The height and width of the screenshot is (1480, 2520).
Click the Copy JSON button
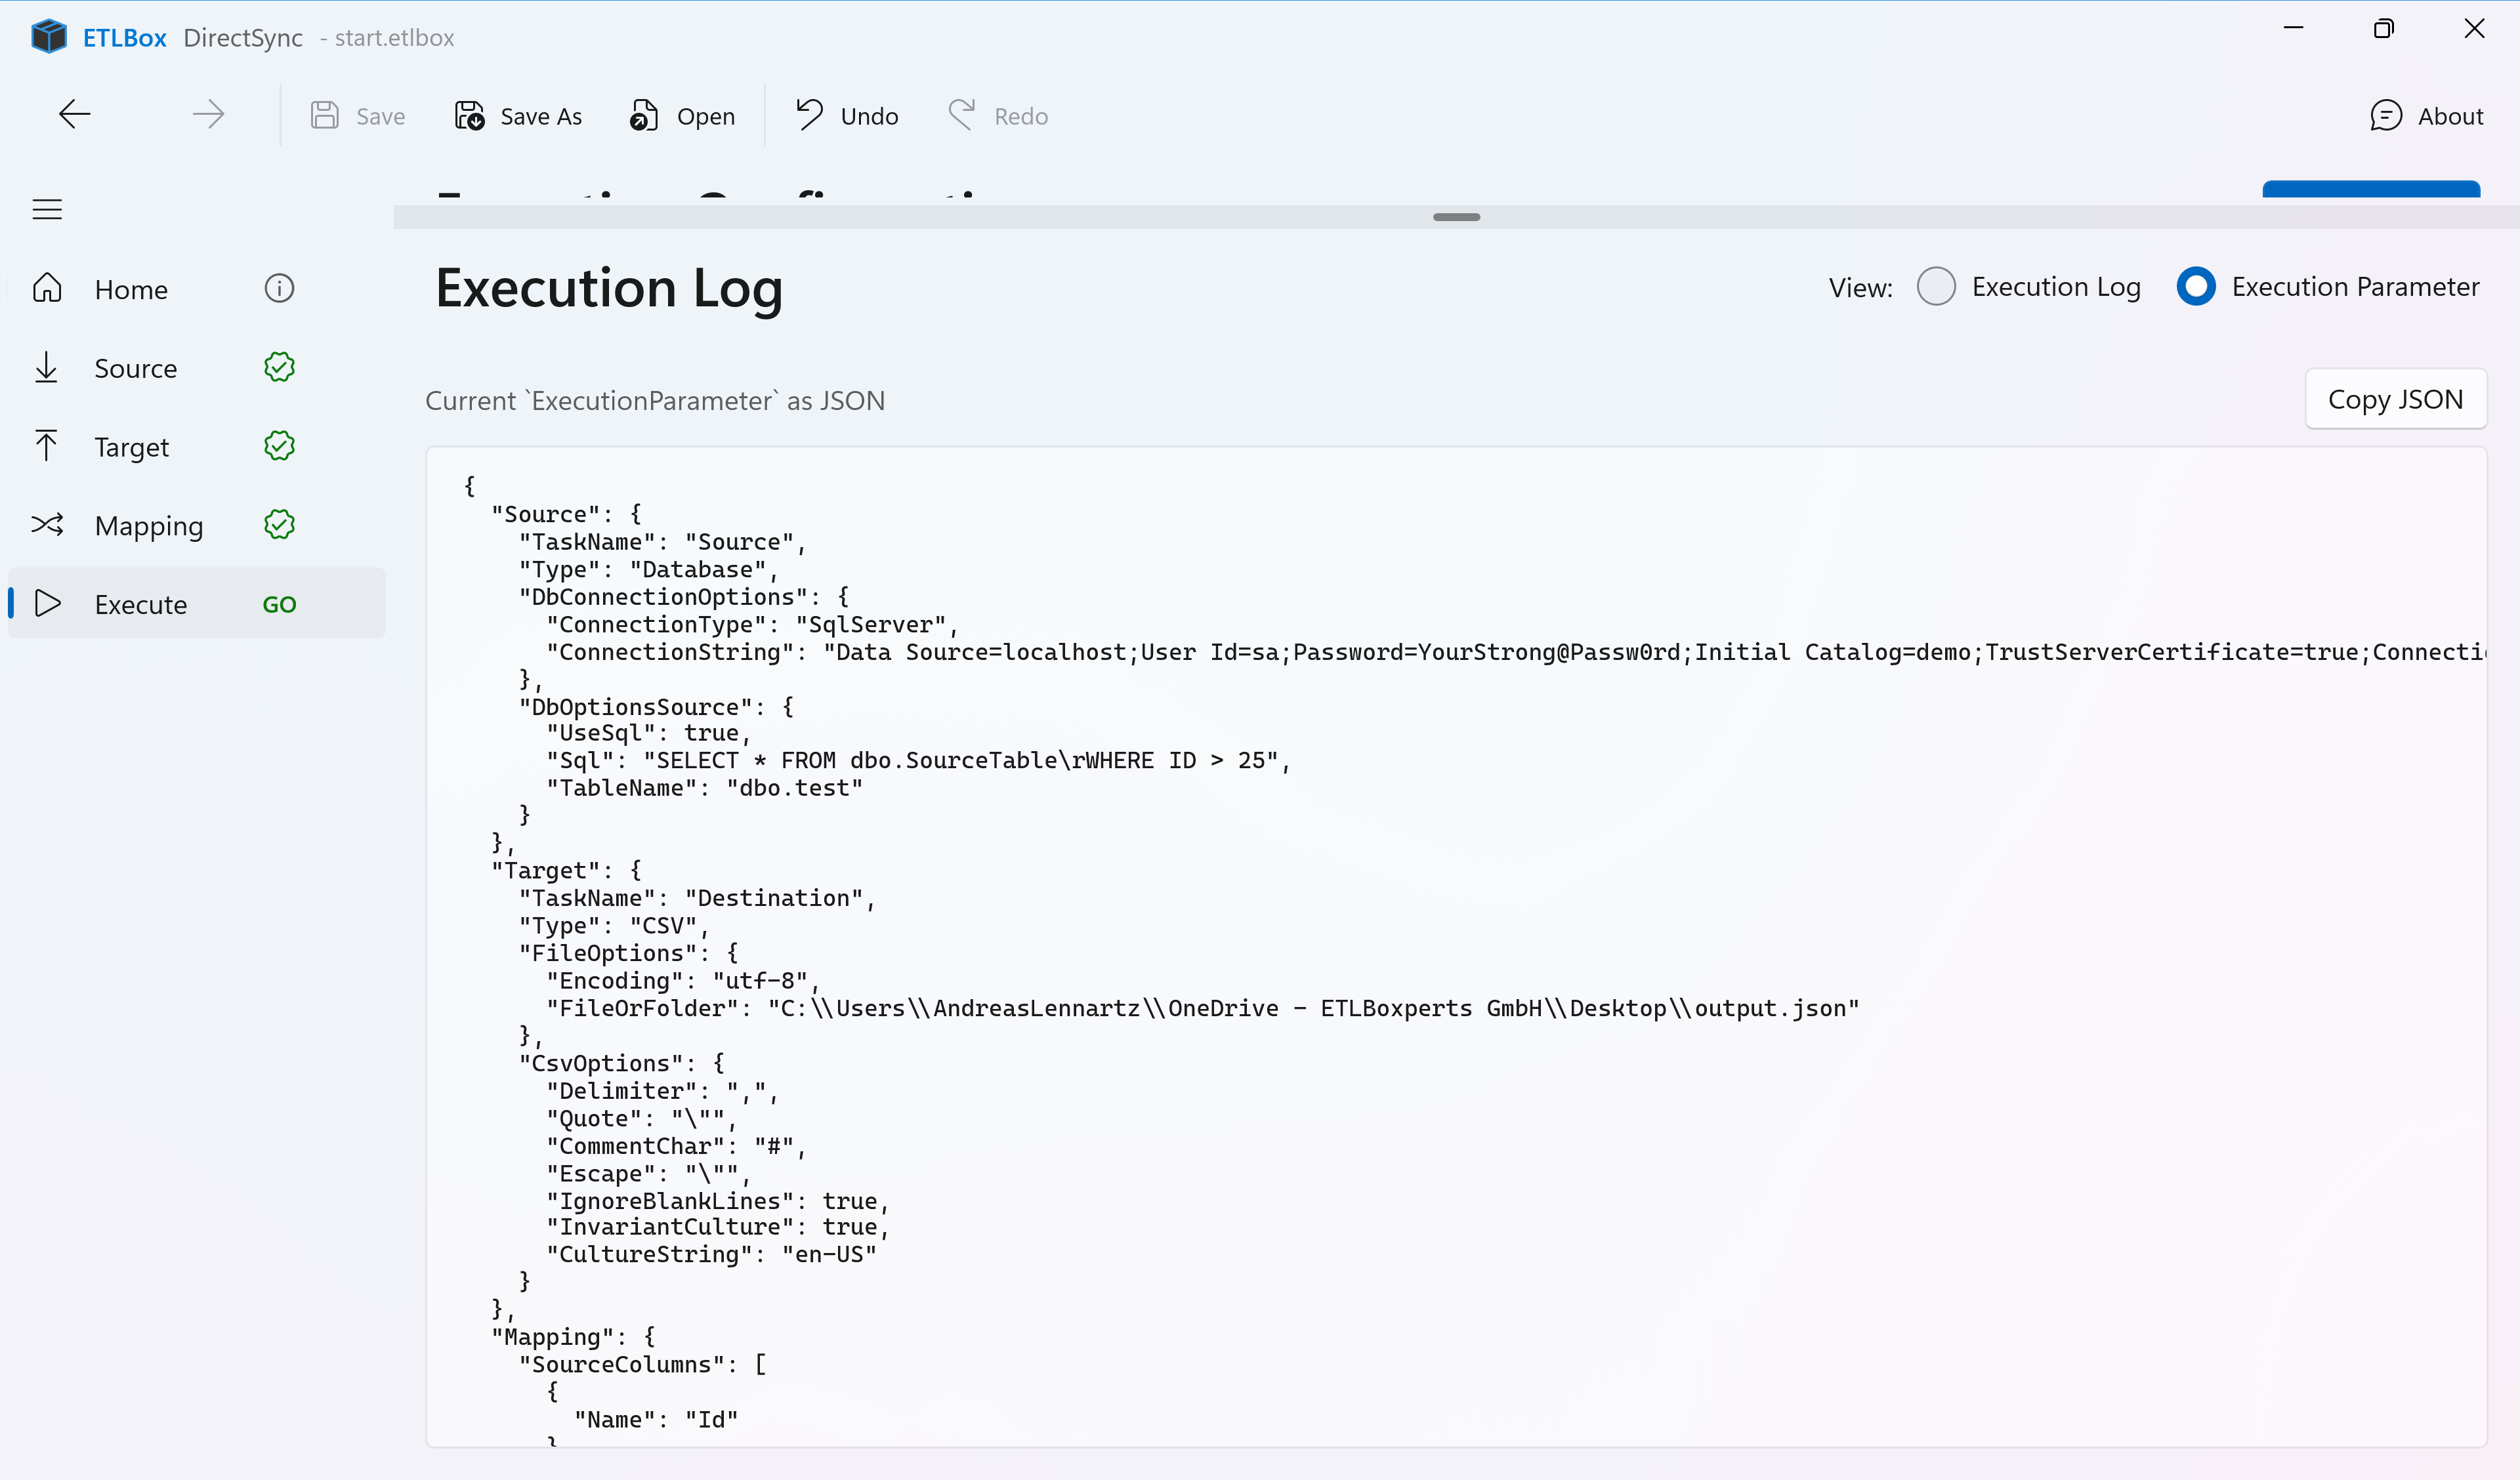click(2396, 398)
